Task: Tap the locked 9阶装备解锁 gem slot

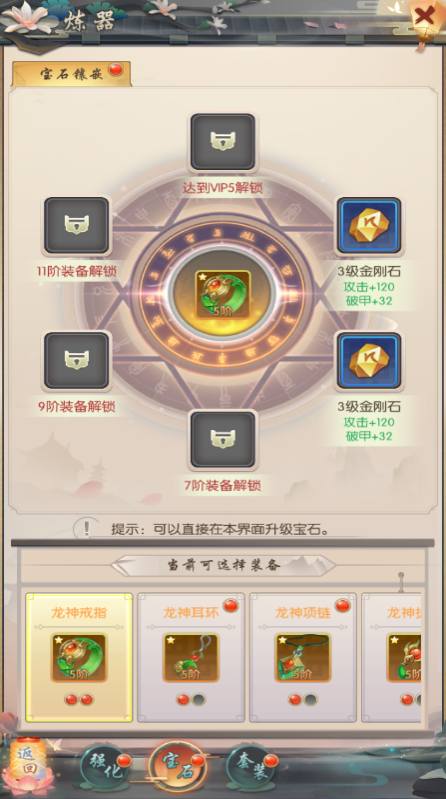Action: [x=76, y=360]
